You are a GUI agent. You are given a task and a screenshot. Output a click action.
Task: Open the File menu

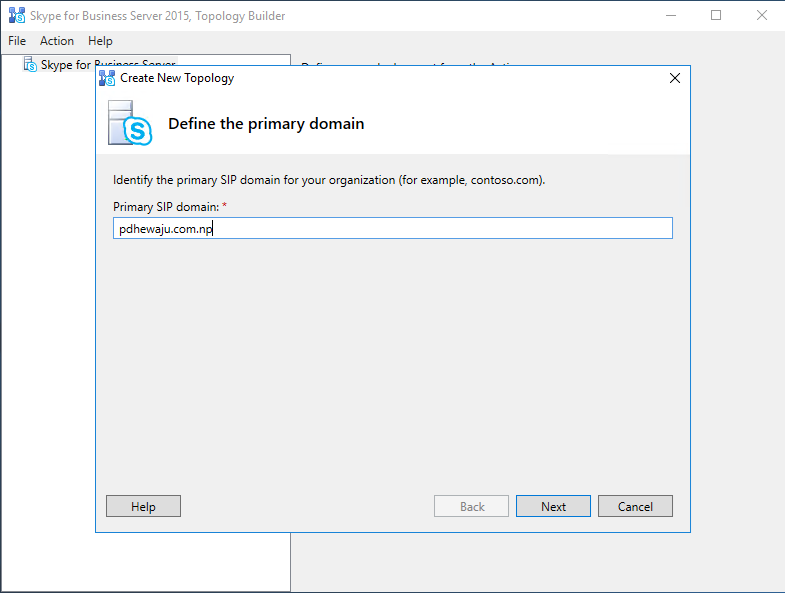click(17, 41)
